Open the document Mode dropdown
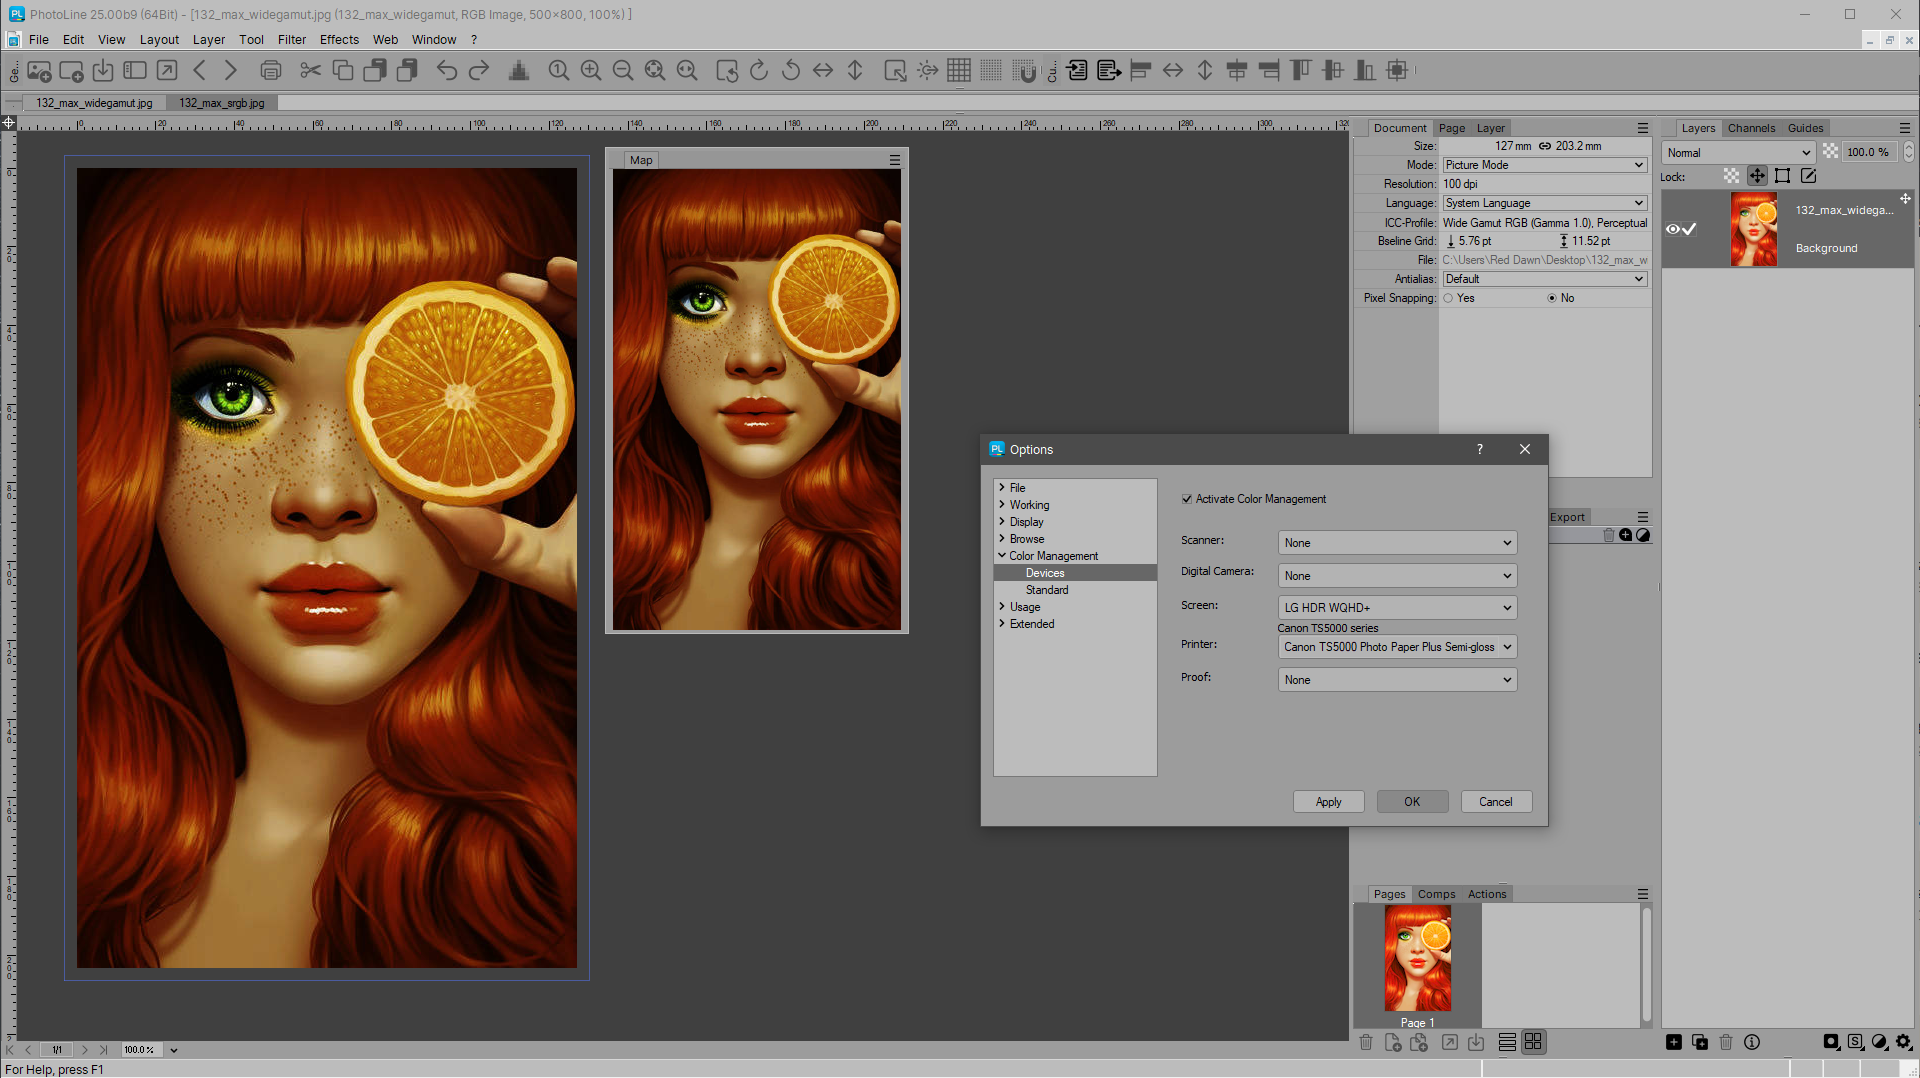This screenshot has width=1920, height=1078. (x=1544, y=165)
